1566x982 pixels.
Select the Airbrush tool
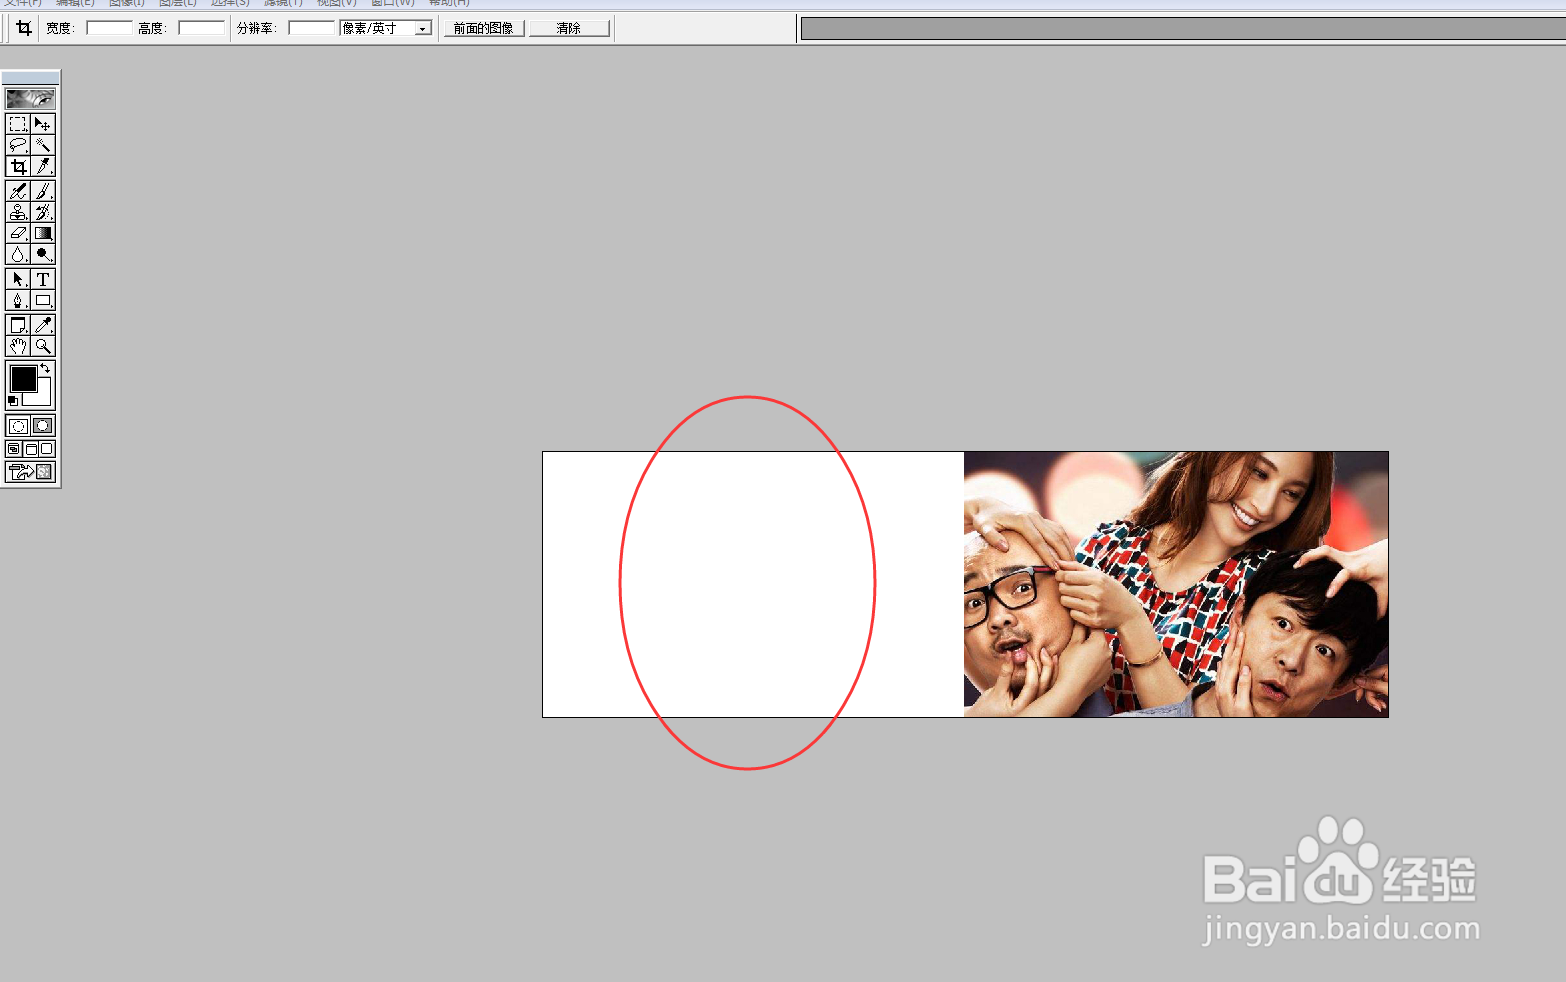tap(18, 191)
